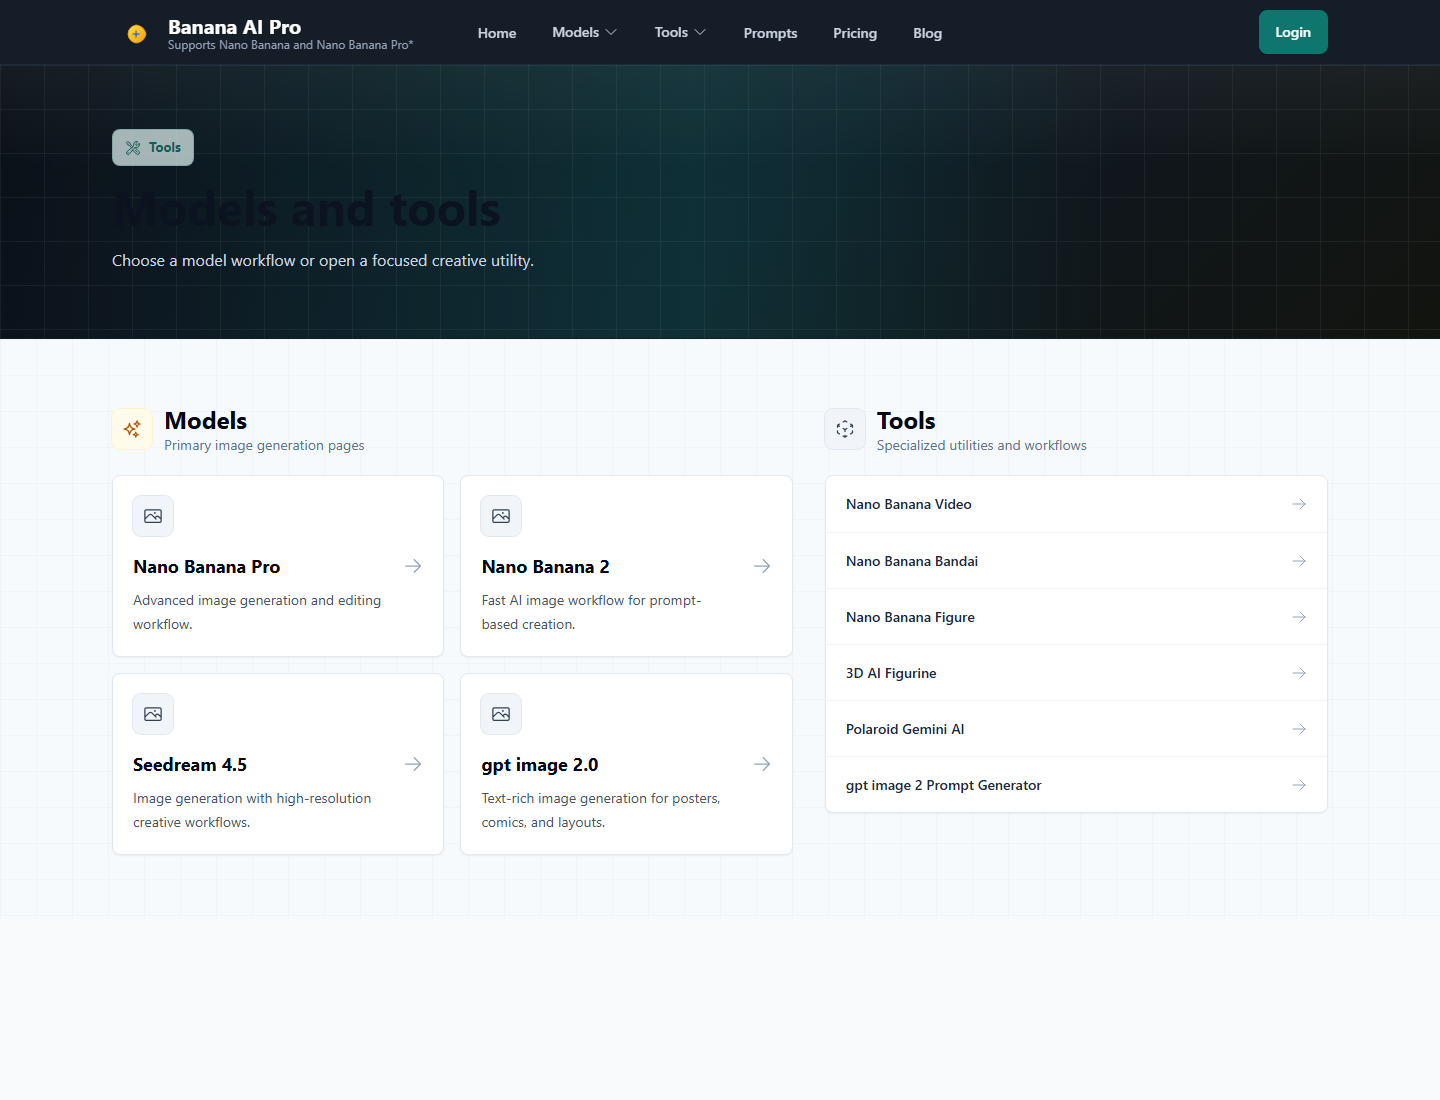Expand the Tools dropdown in the navbar
1440x1100 pixels.
click(x=680, y=33)
